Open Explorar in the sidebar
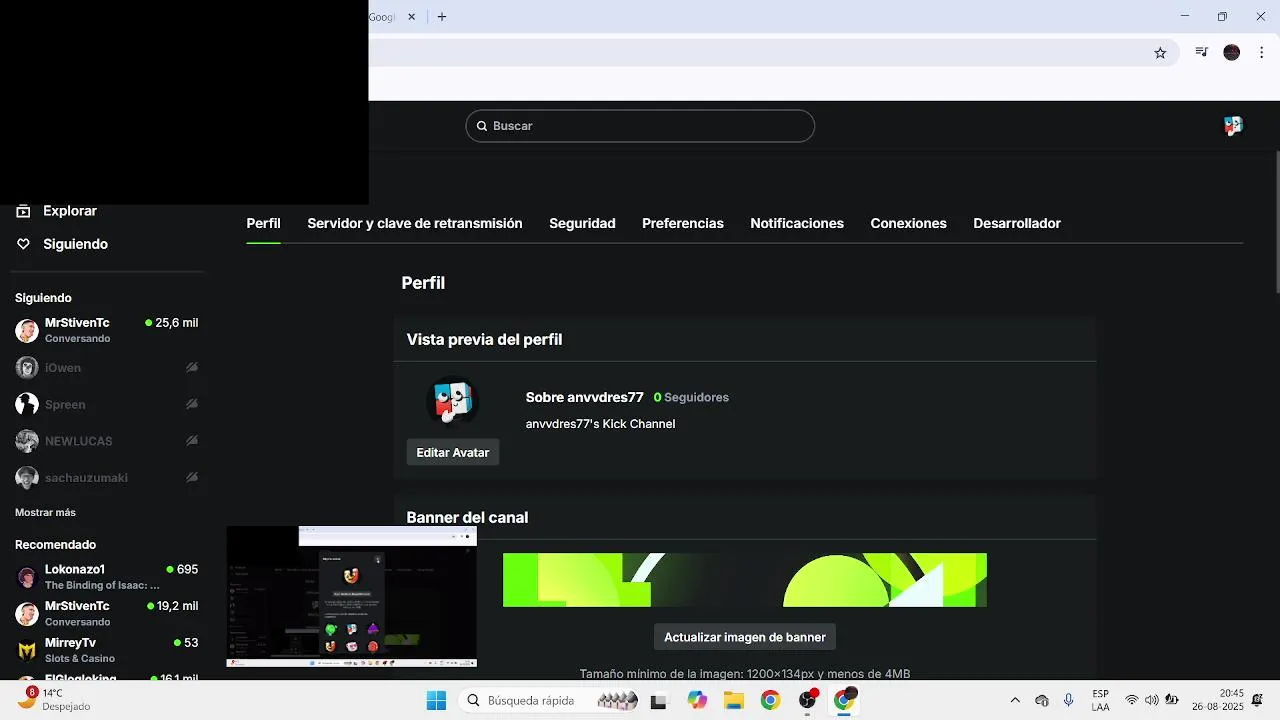This screenshot has height=720, width=1280. tap(70, 211)
